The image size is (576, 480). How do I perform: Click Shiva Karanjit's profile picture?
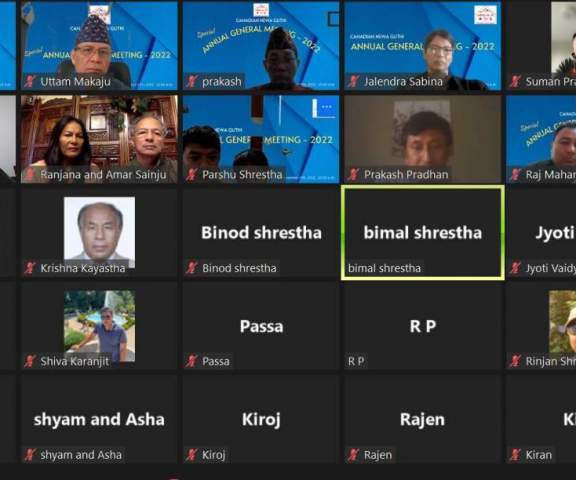pyautogui.click(x=99, y=325)
